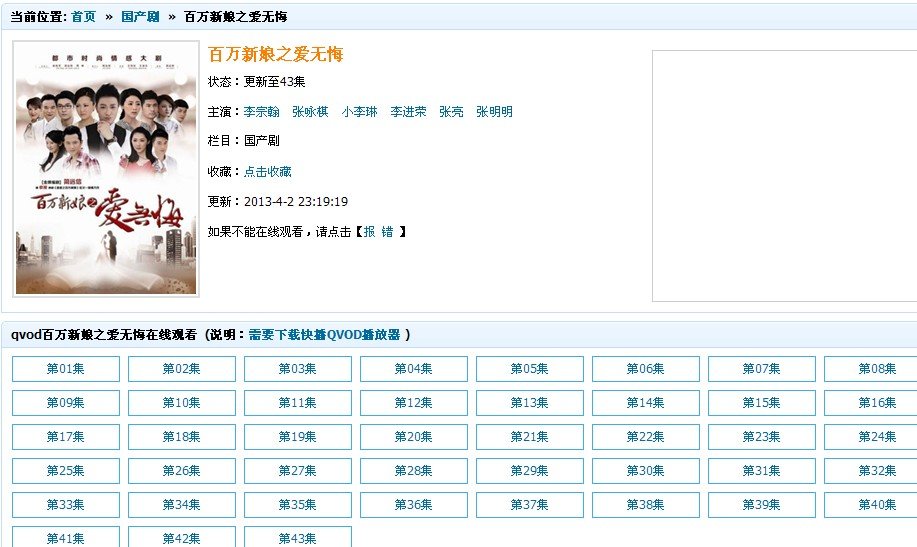Open 国产剧 breadcrumb link
Screen dimensions: 917x547
tap(140, 16)
